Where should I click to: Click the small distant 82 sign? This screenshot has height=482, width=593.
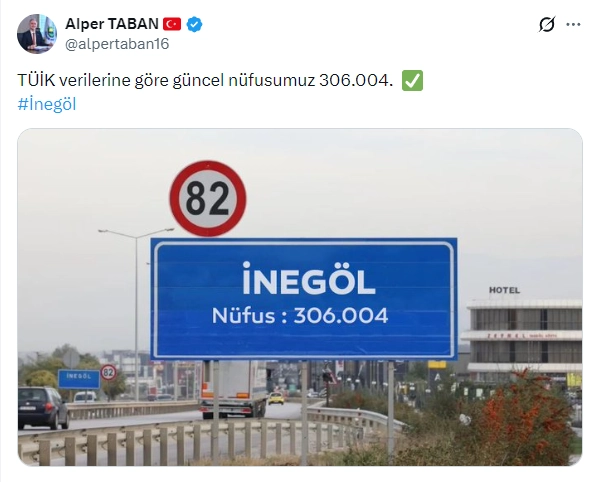point(109,373)
